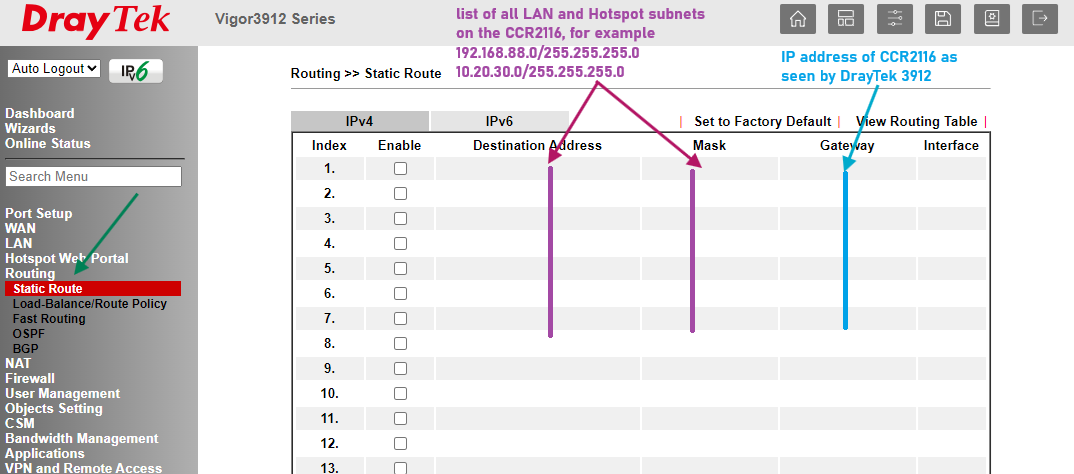Viewport: 1074px width, 474px height.
Task: Open Fast Routing submenu item
Action: point(49,319)
